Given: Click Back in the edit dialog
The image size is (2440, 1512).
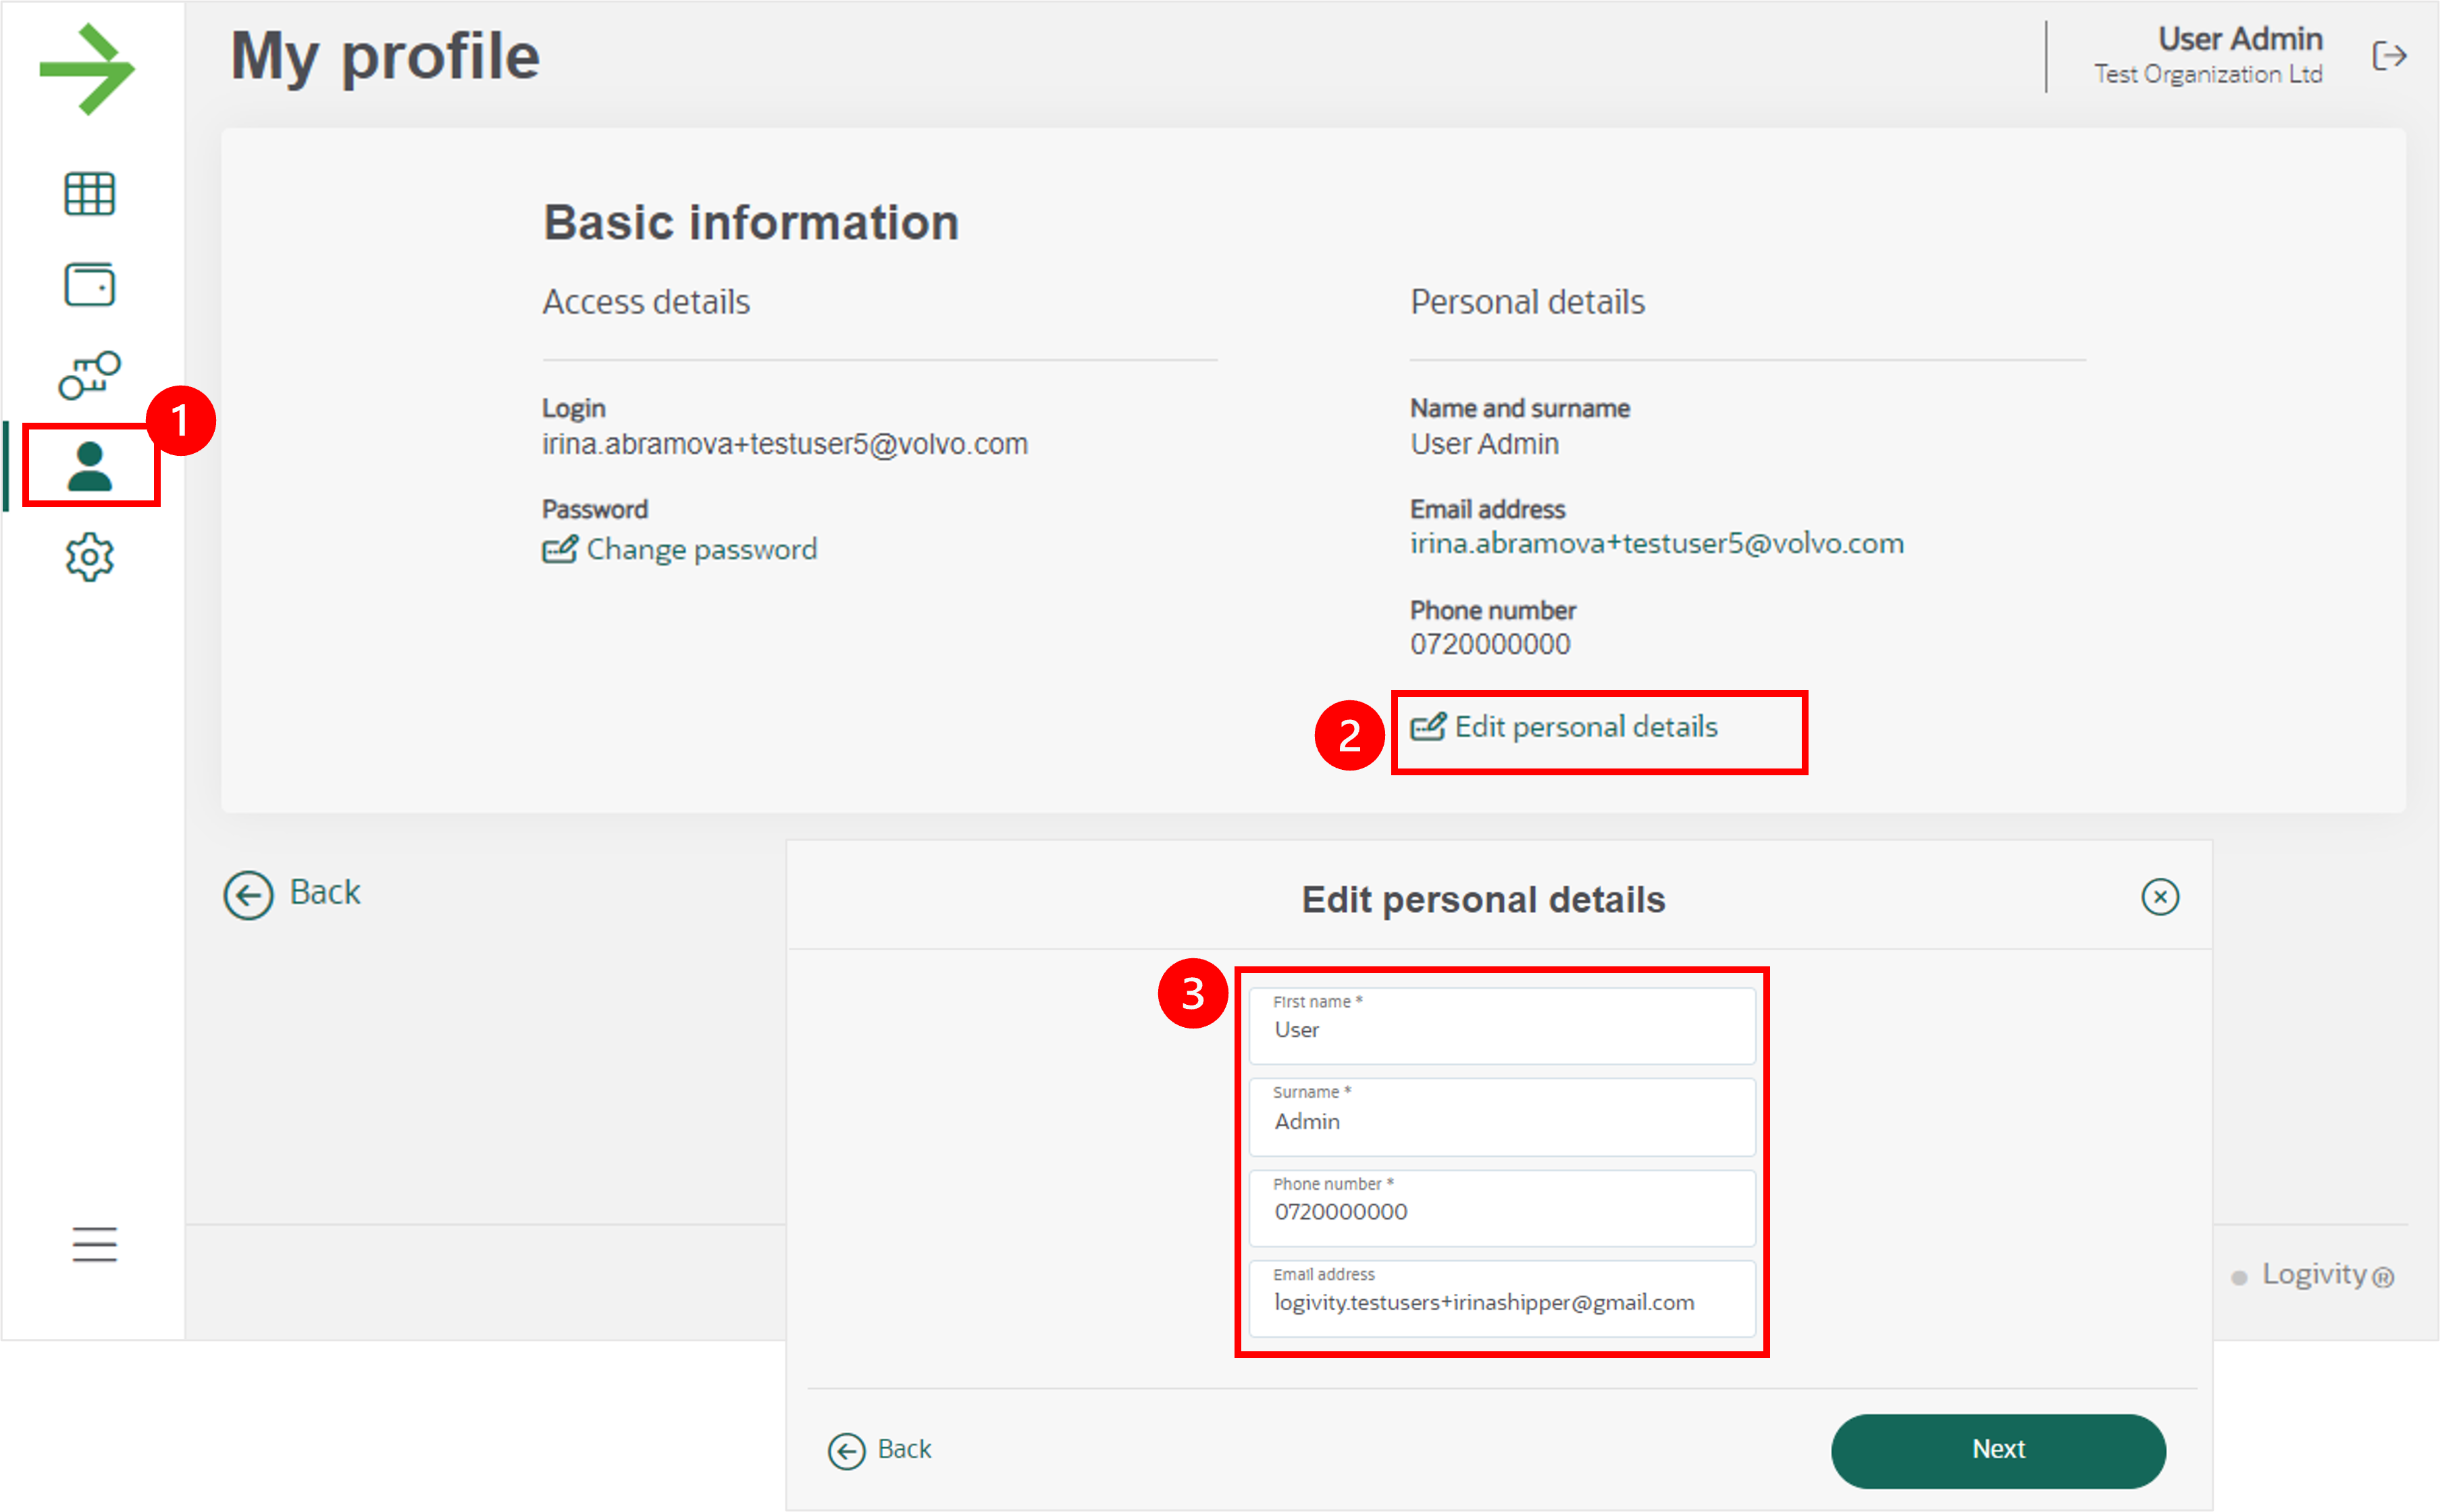Looking at the screenshot, I should (880, 1450).
